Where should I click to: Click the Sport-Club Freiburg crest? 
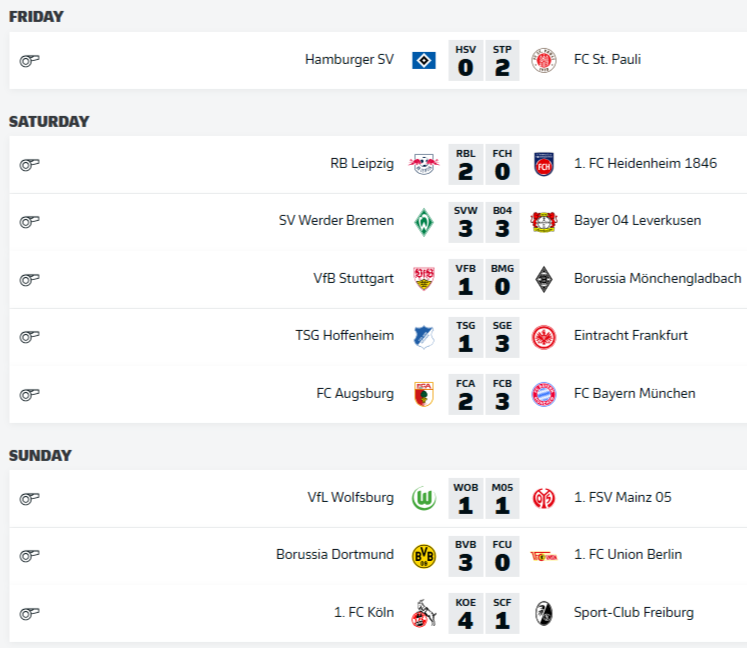[x=543, y=613]
